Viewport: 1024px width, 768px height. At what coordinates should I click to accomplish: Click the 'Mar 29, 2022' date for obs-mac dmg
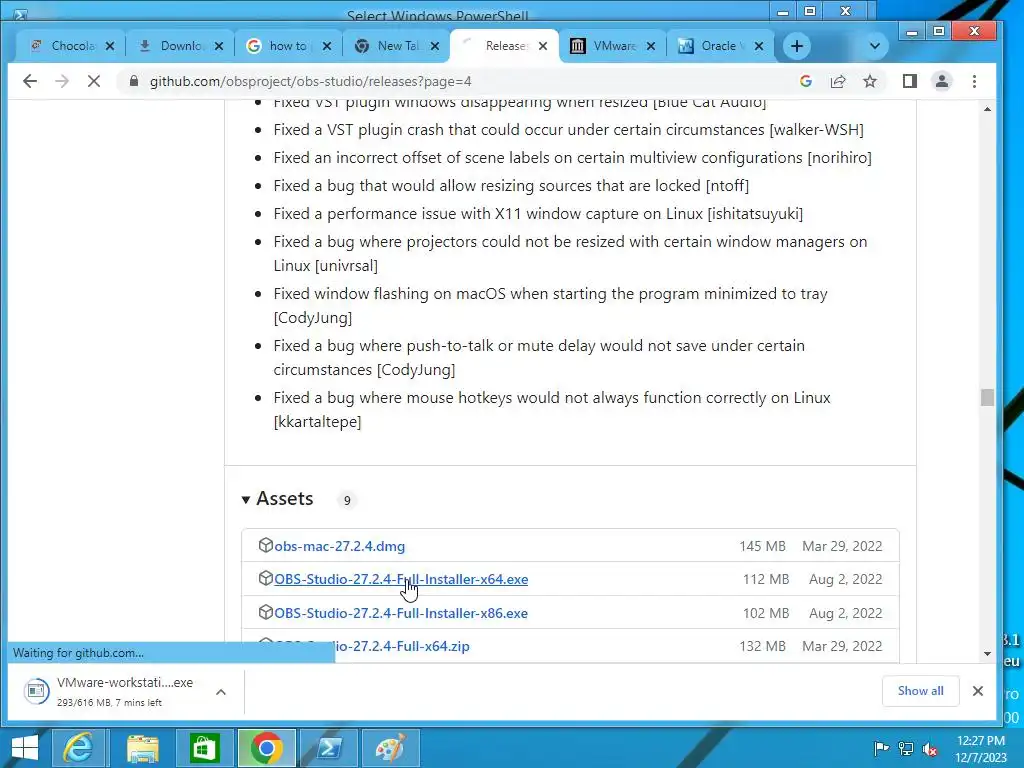(x=842, y=546)
